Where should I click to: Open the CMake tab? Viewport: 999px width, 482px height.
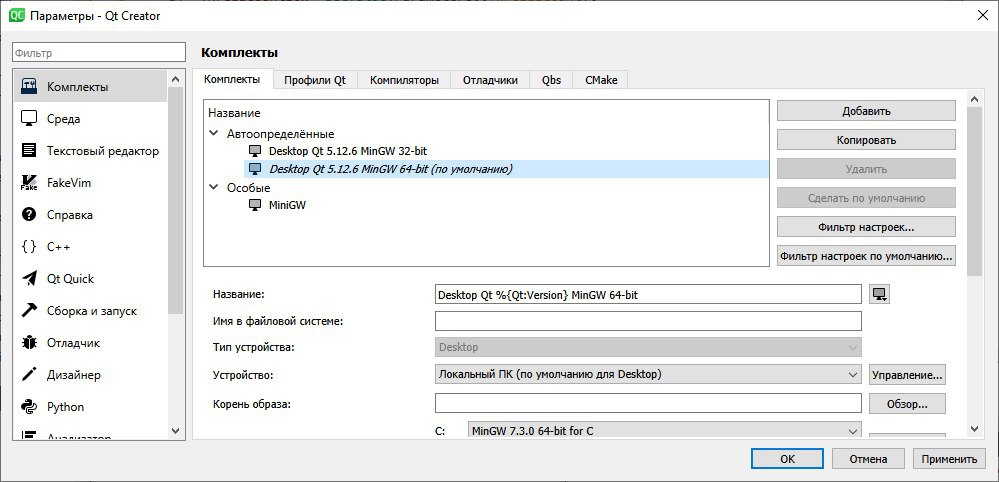point(600,80)
